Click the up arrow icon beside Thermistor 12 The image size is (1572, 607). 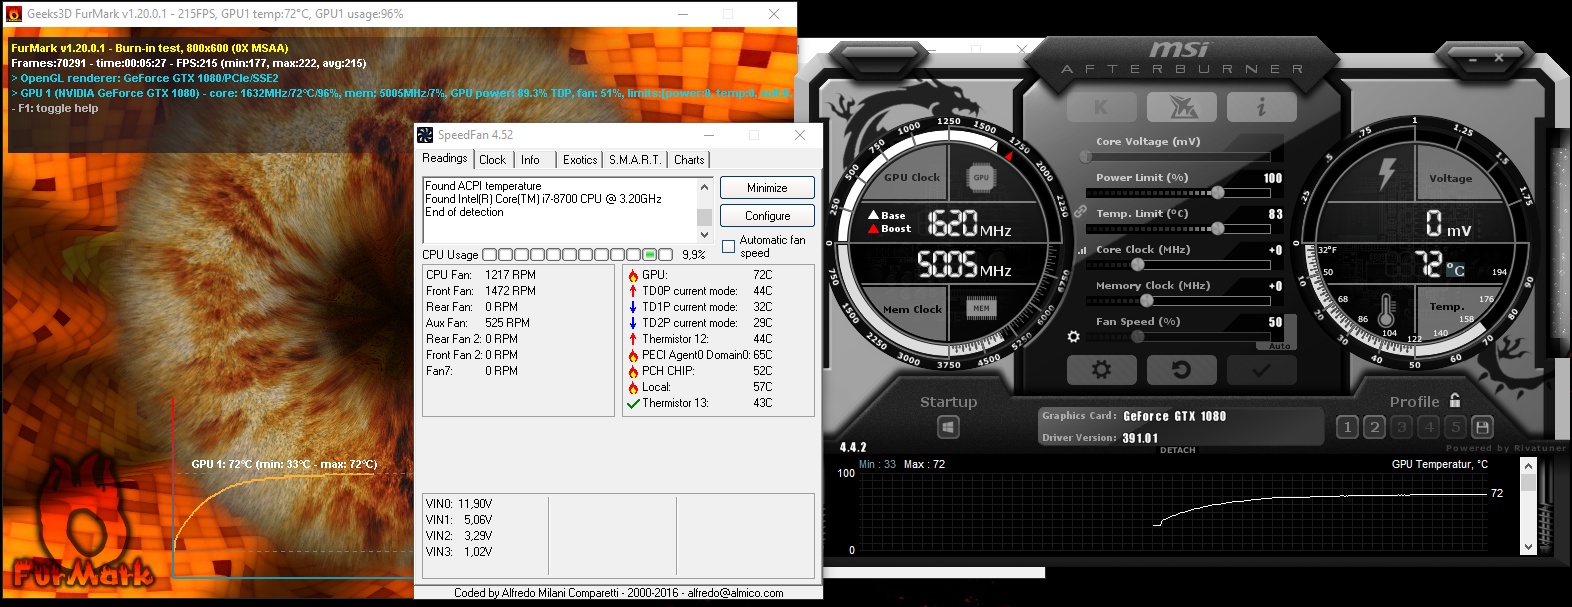(633, 339)
